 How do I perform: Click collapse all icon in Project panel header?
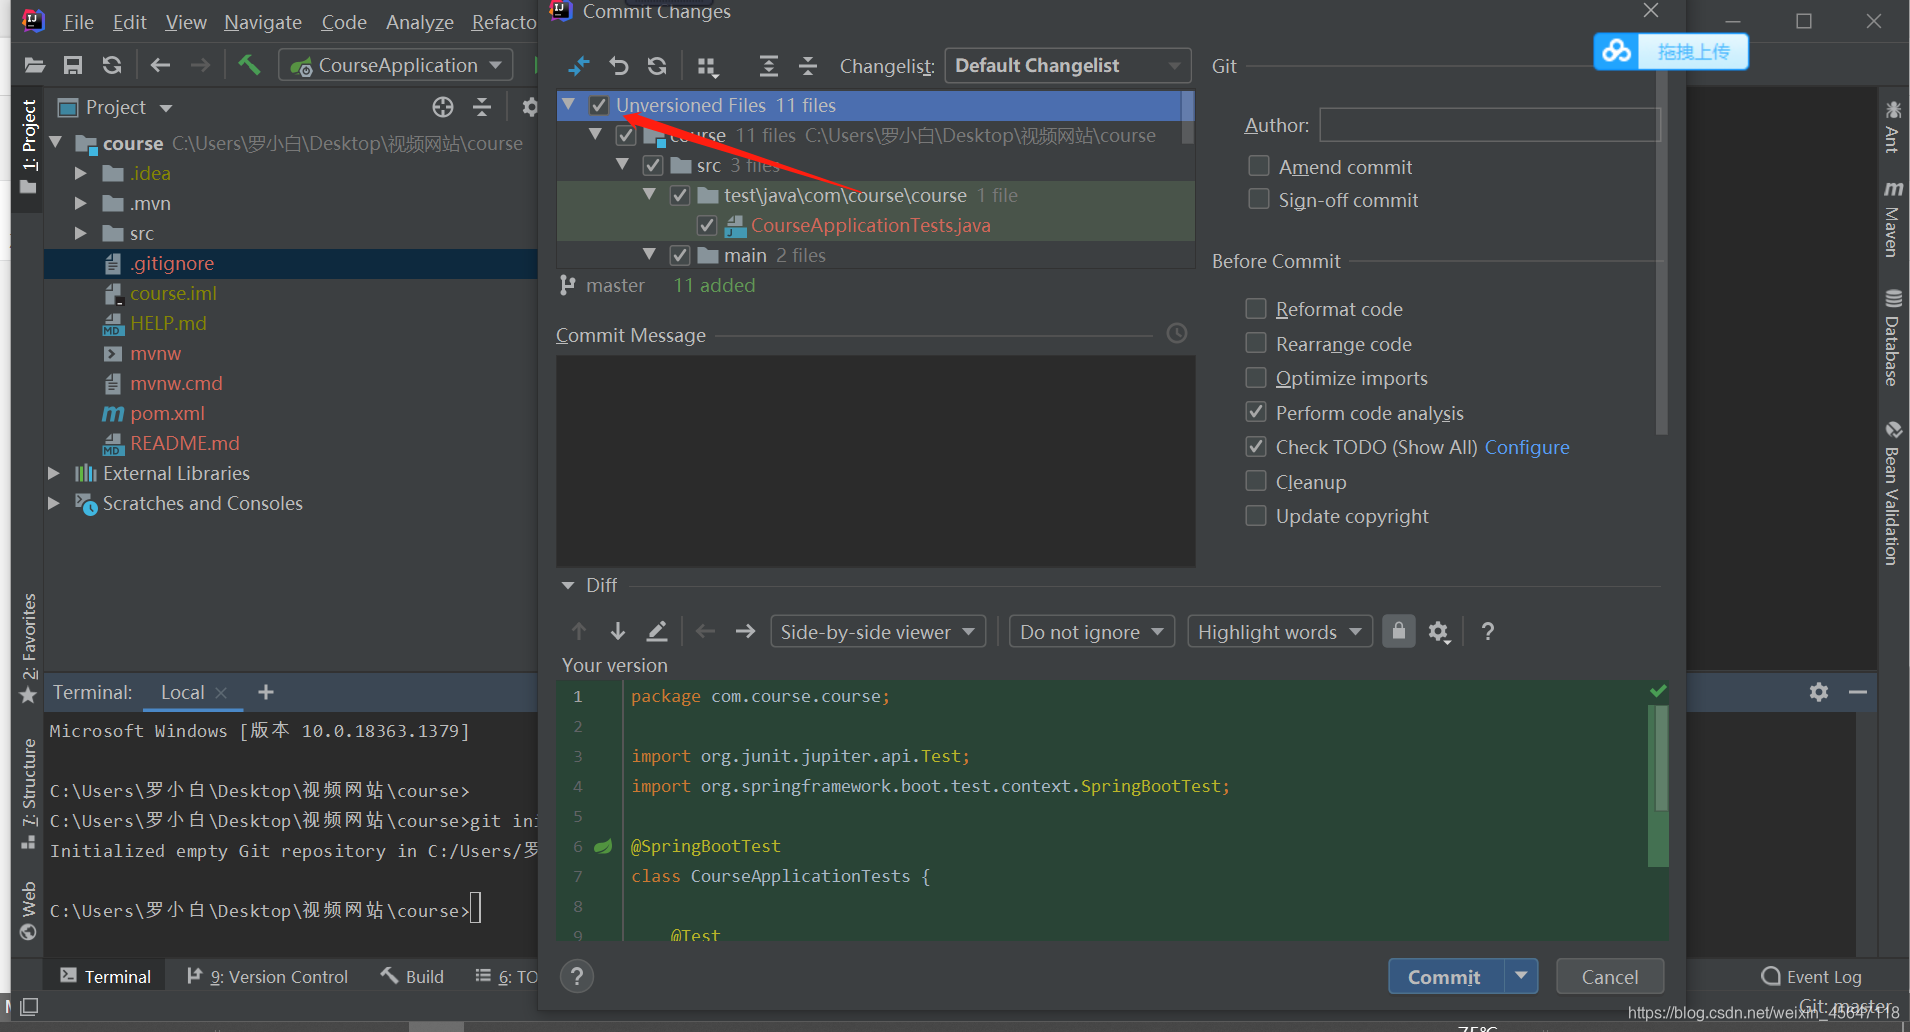(482, 107)
